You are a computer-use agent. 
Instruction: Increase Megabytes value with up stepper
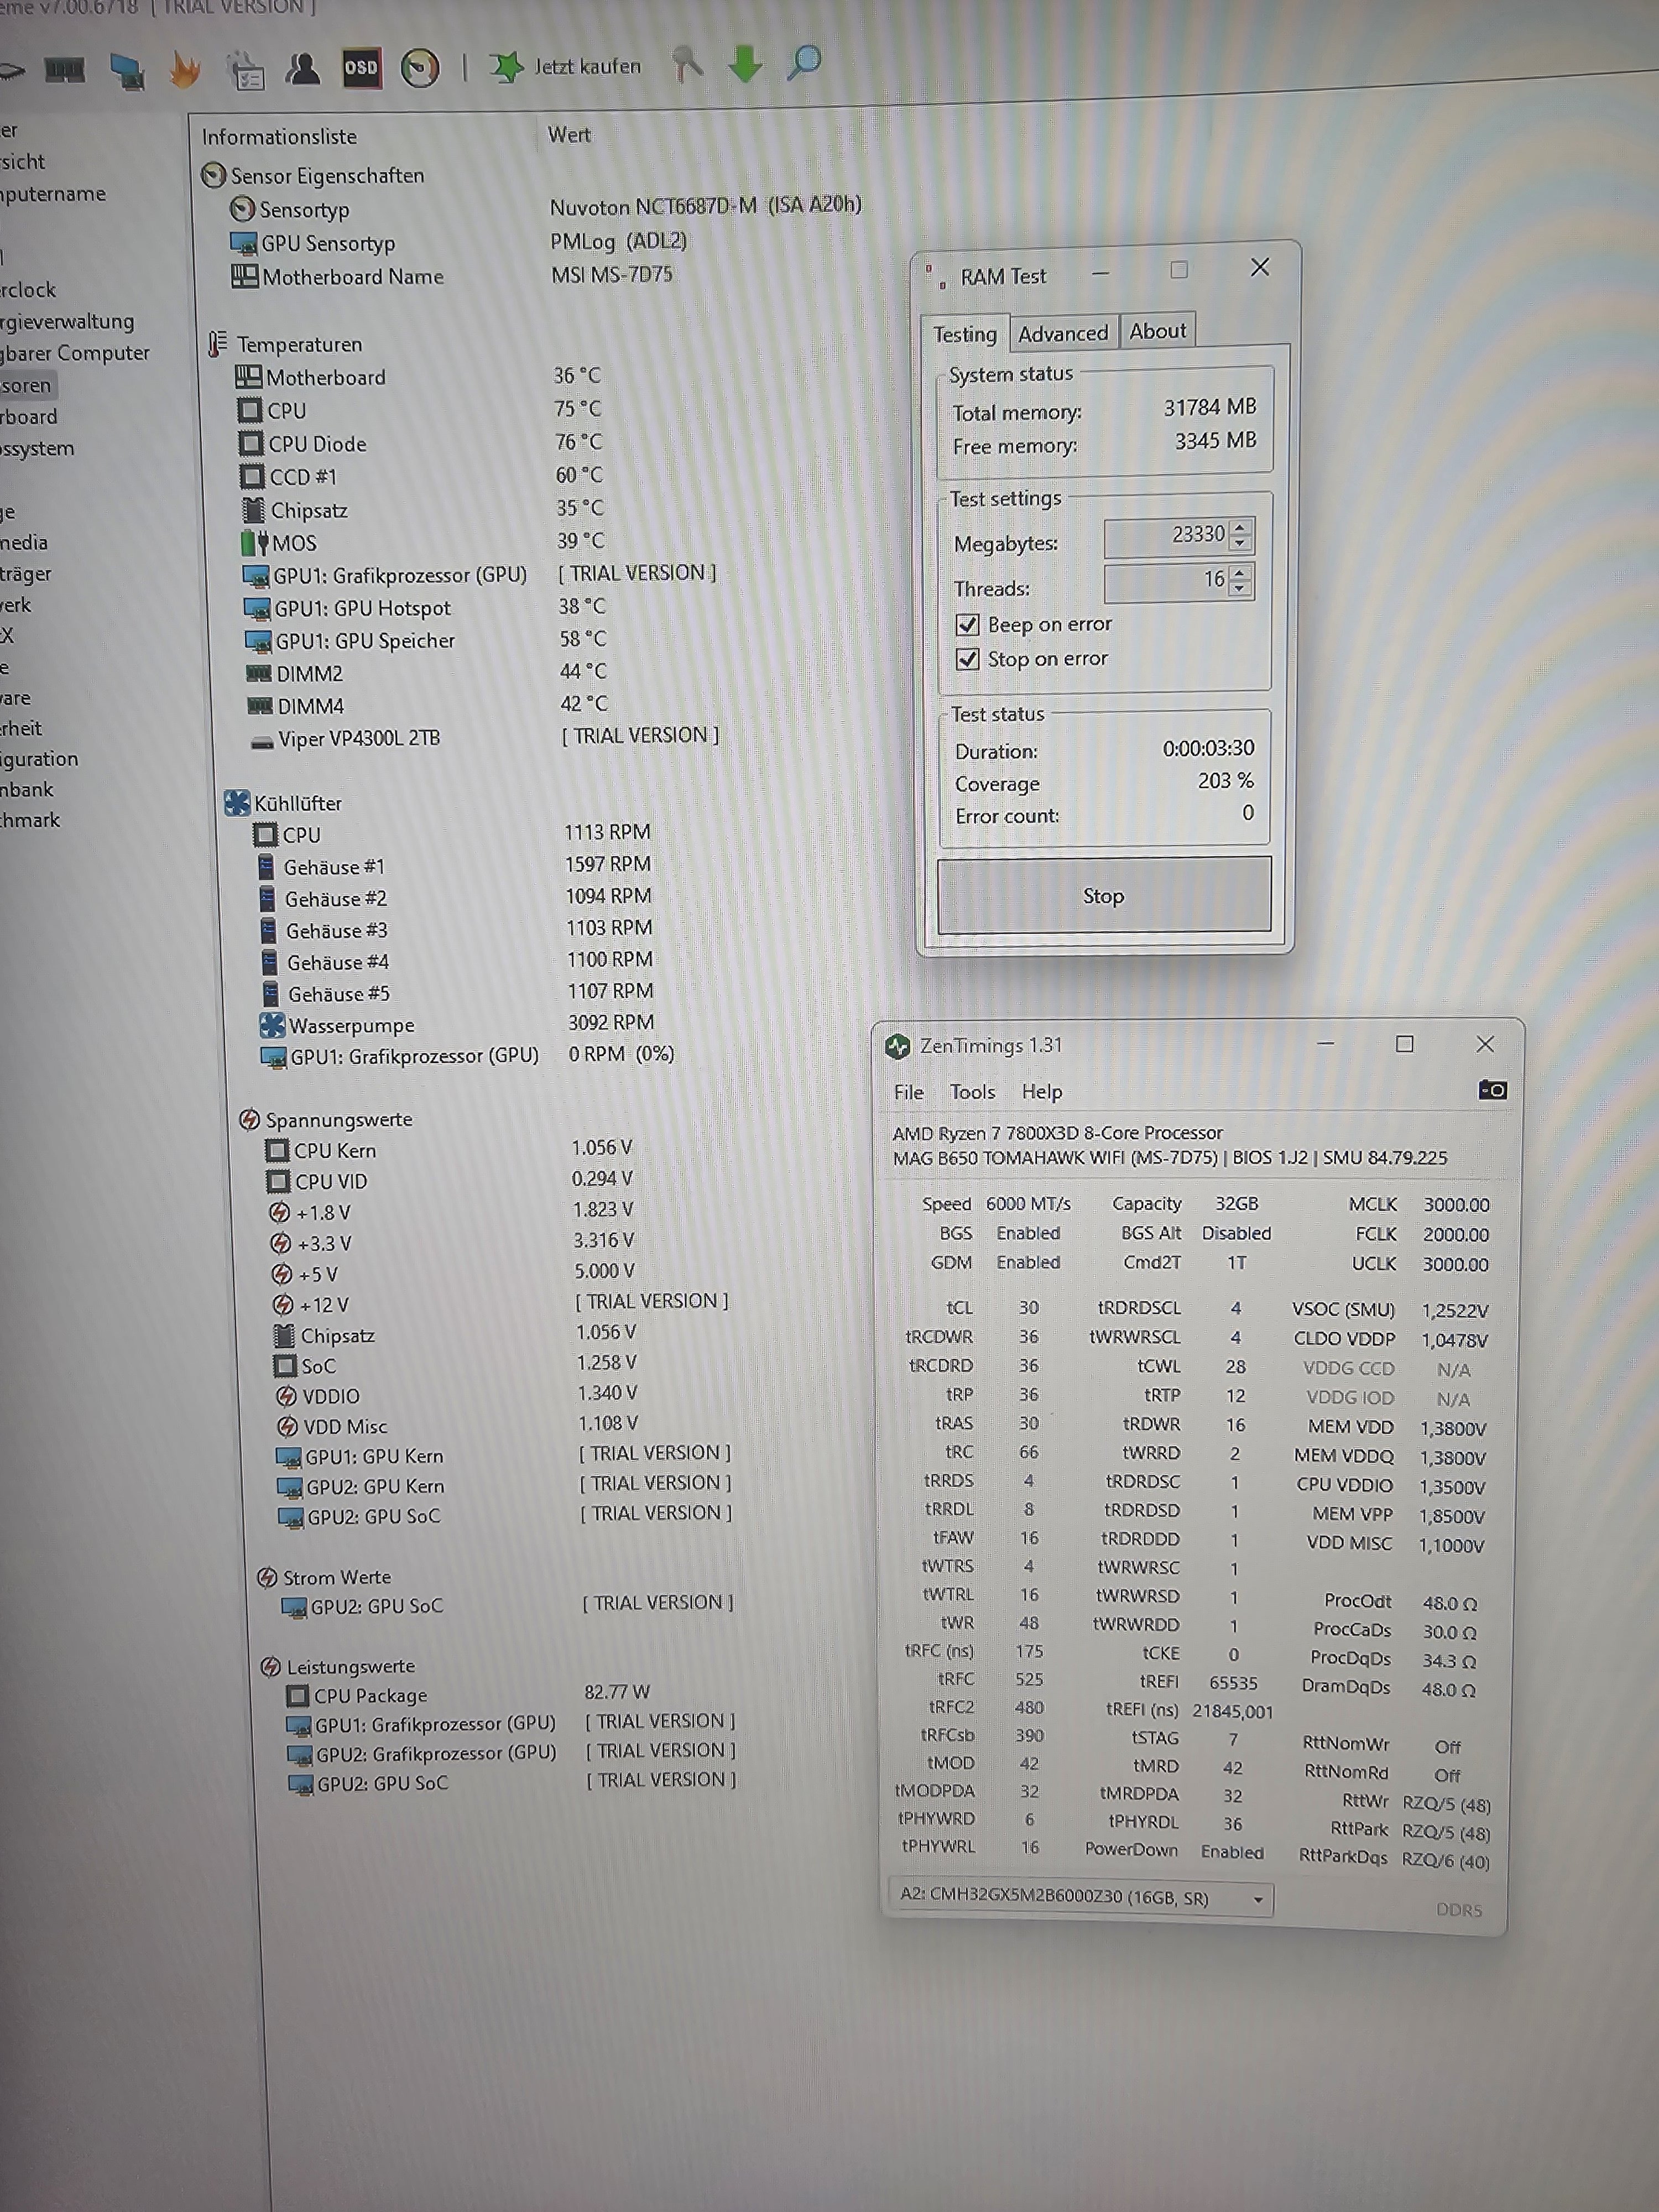click(1240, 527)
